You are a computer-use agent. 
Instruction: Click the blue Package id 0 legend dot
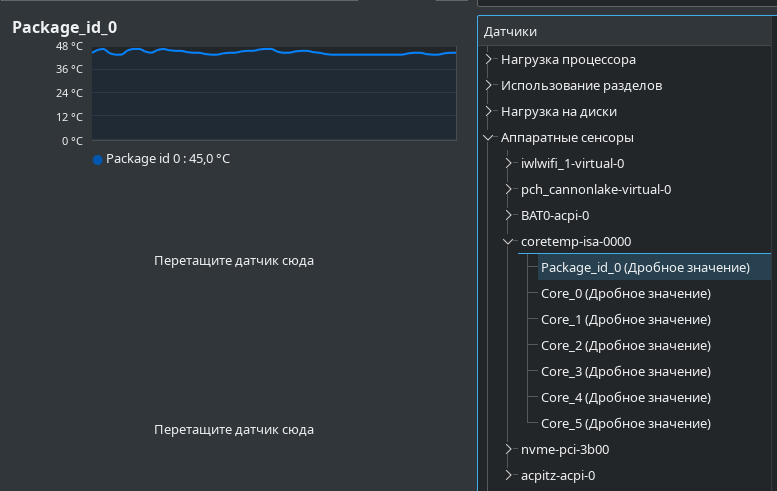click(98, 160)
